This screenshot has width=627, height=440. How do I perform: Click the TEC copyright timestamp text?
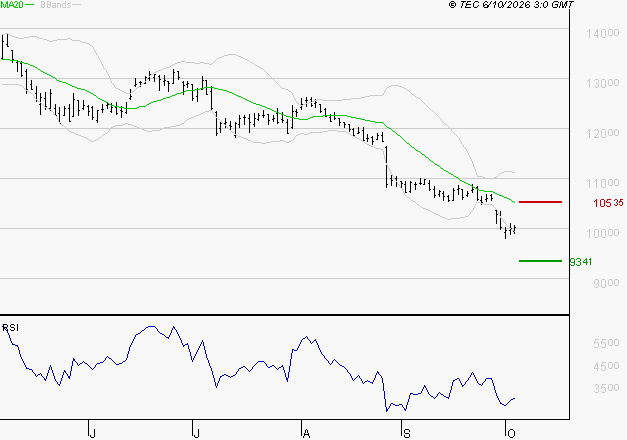tap(511, 4)
